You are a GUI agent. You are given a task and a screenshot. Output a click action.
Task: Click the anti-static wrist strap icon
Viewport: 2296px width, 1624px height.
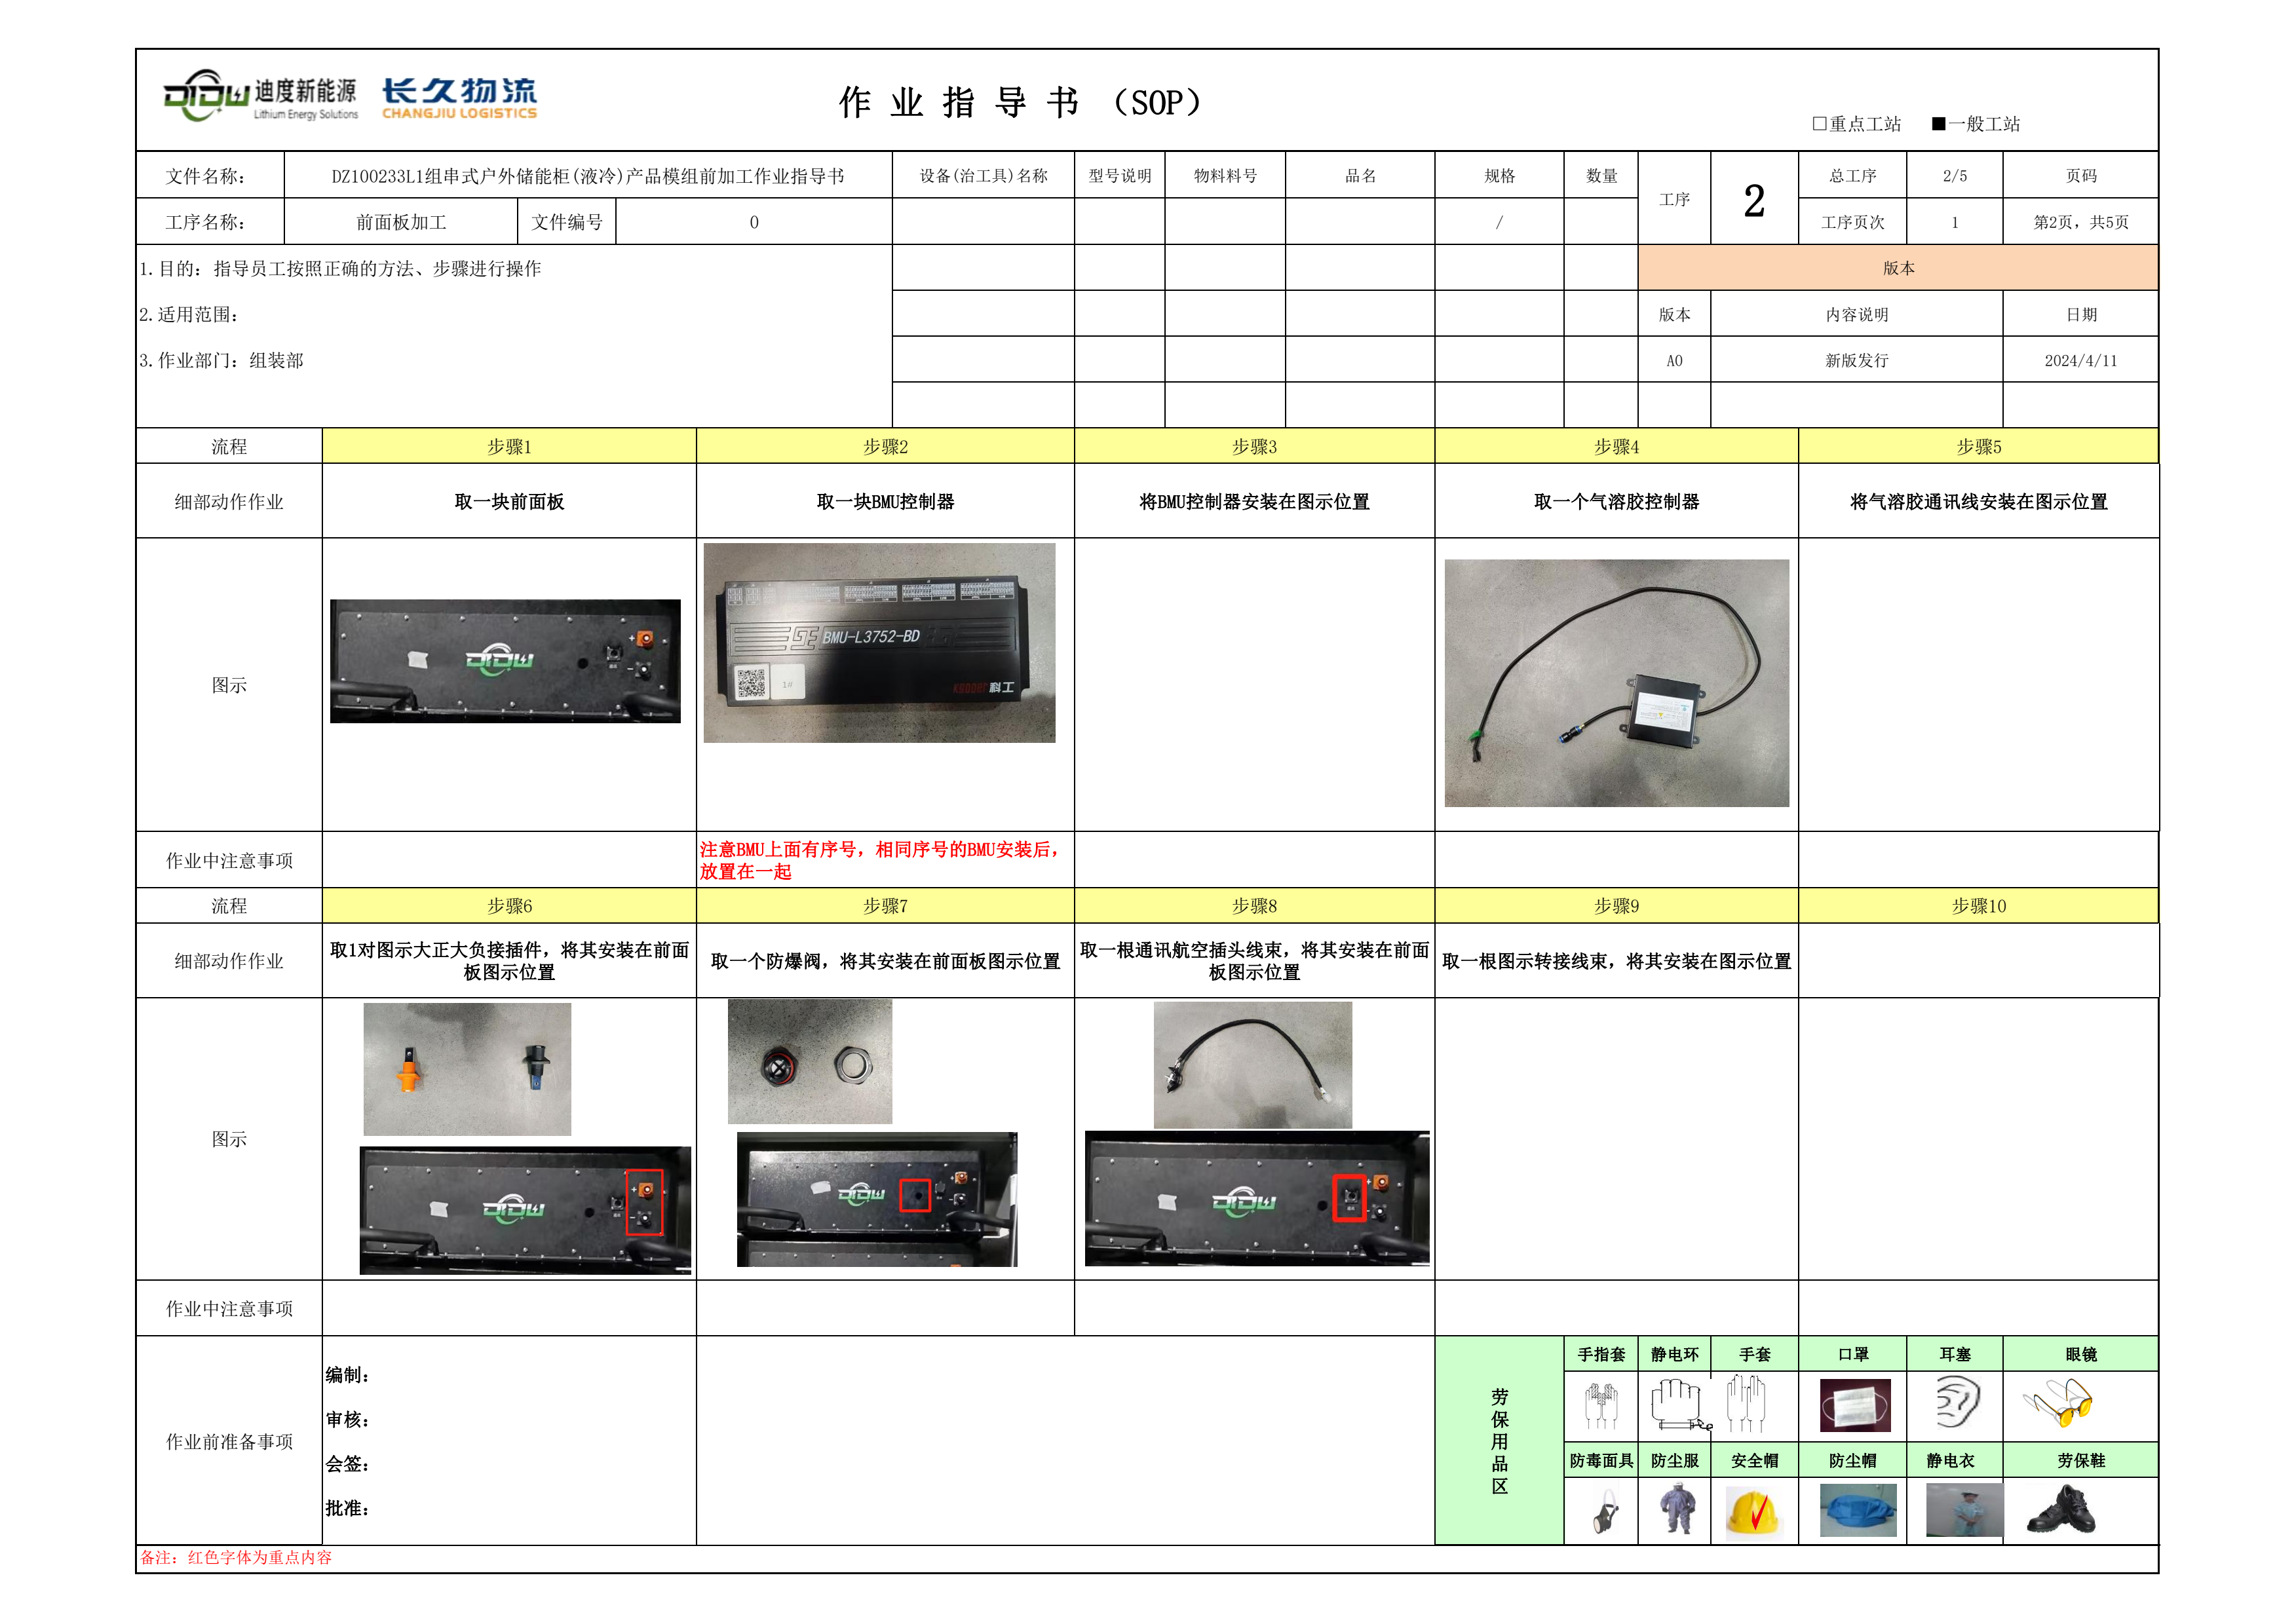click(1677, 1405)
